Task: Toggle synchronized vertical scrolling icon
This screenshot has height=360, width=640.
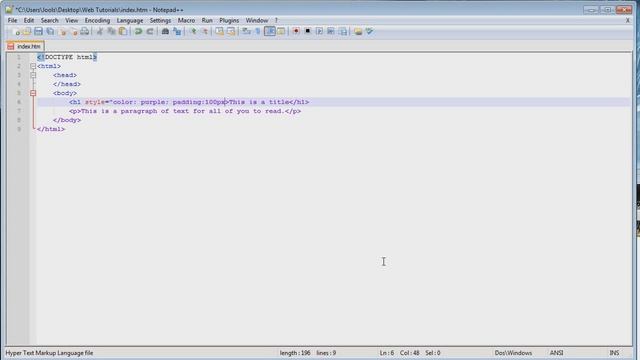Action: (x=220, y=31)
